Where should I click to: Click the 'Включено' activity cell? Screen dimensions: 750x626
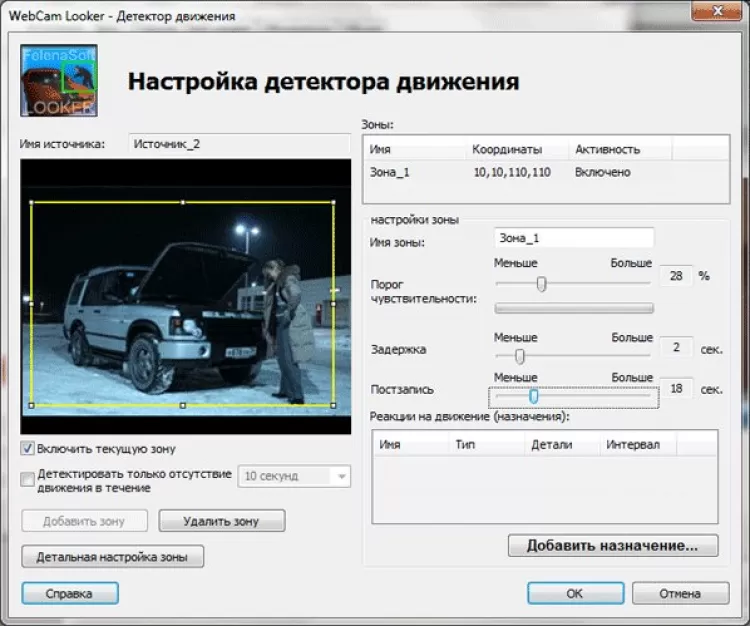click(x=603, y=172)
